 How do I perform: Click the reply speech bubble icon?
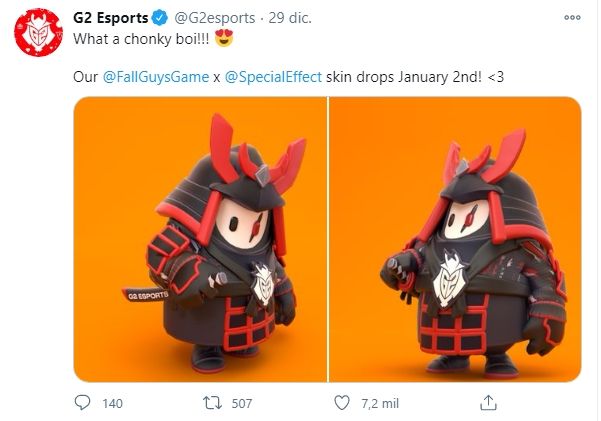click(82, 403)
